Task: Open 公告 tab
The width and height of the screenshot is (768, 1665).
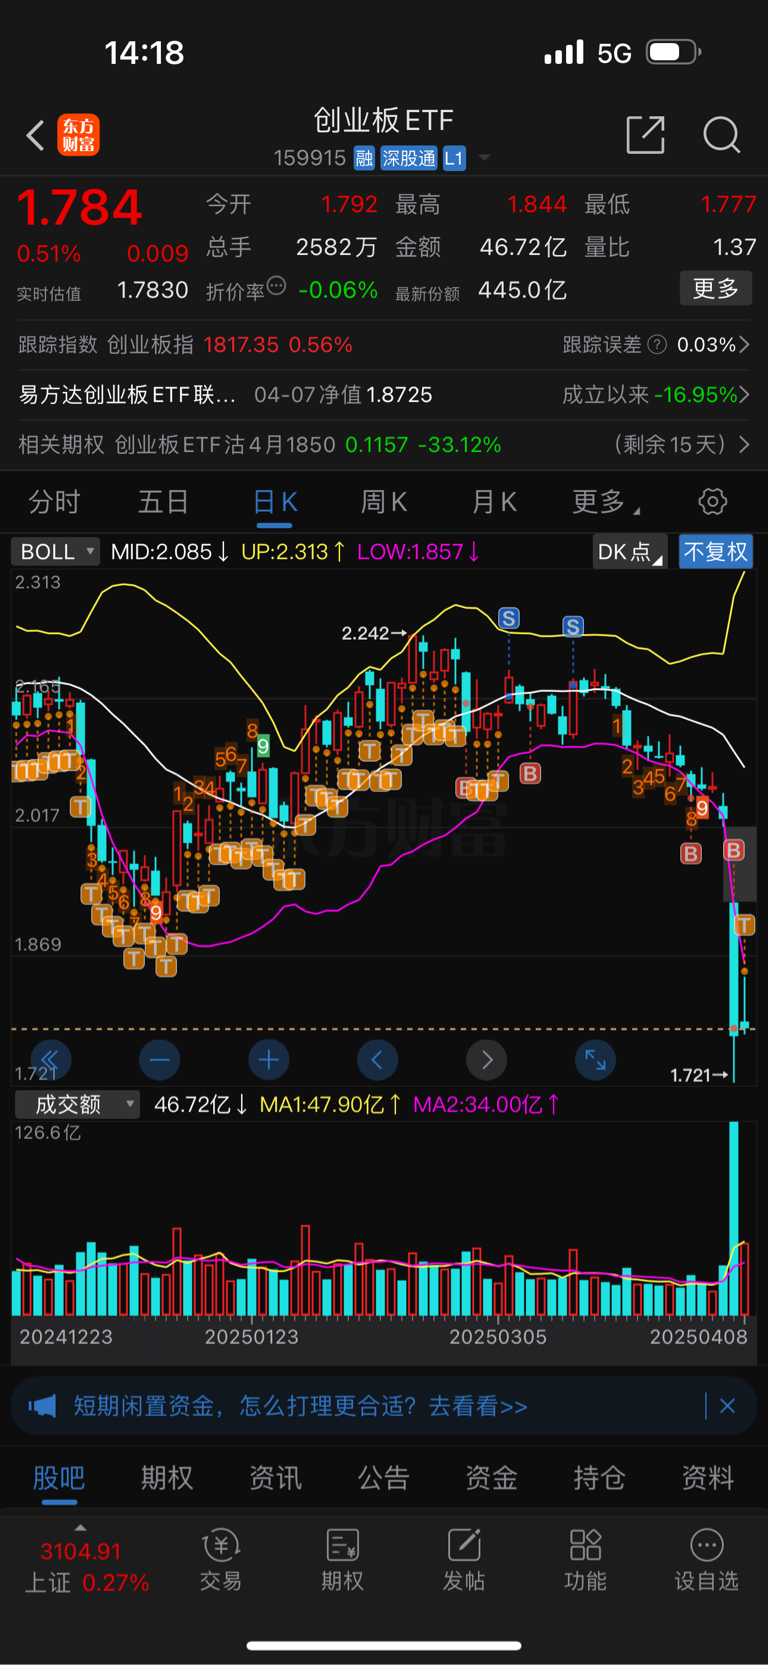Action: 383,1477
